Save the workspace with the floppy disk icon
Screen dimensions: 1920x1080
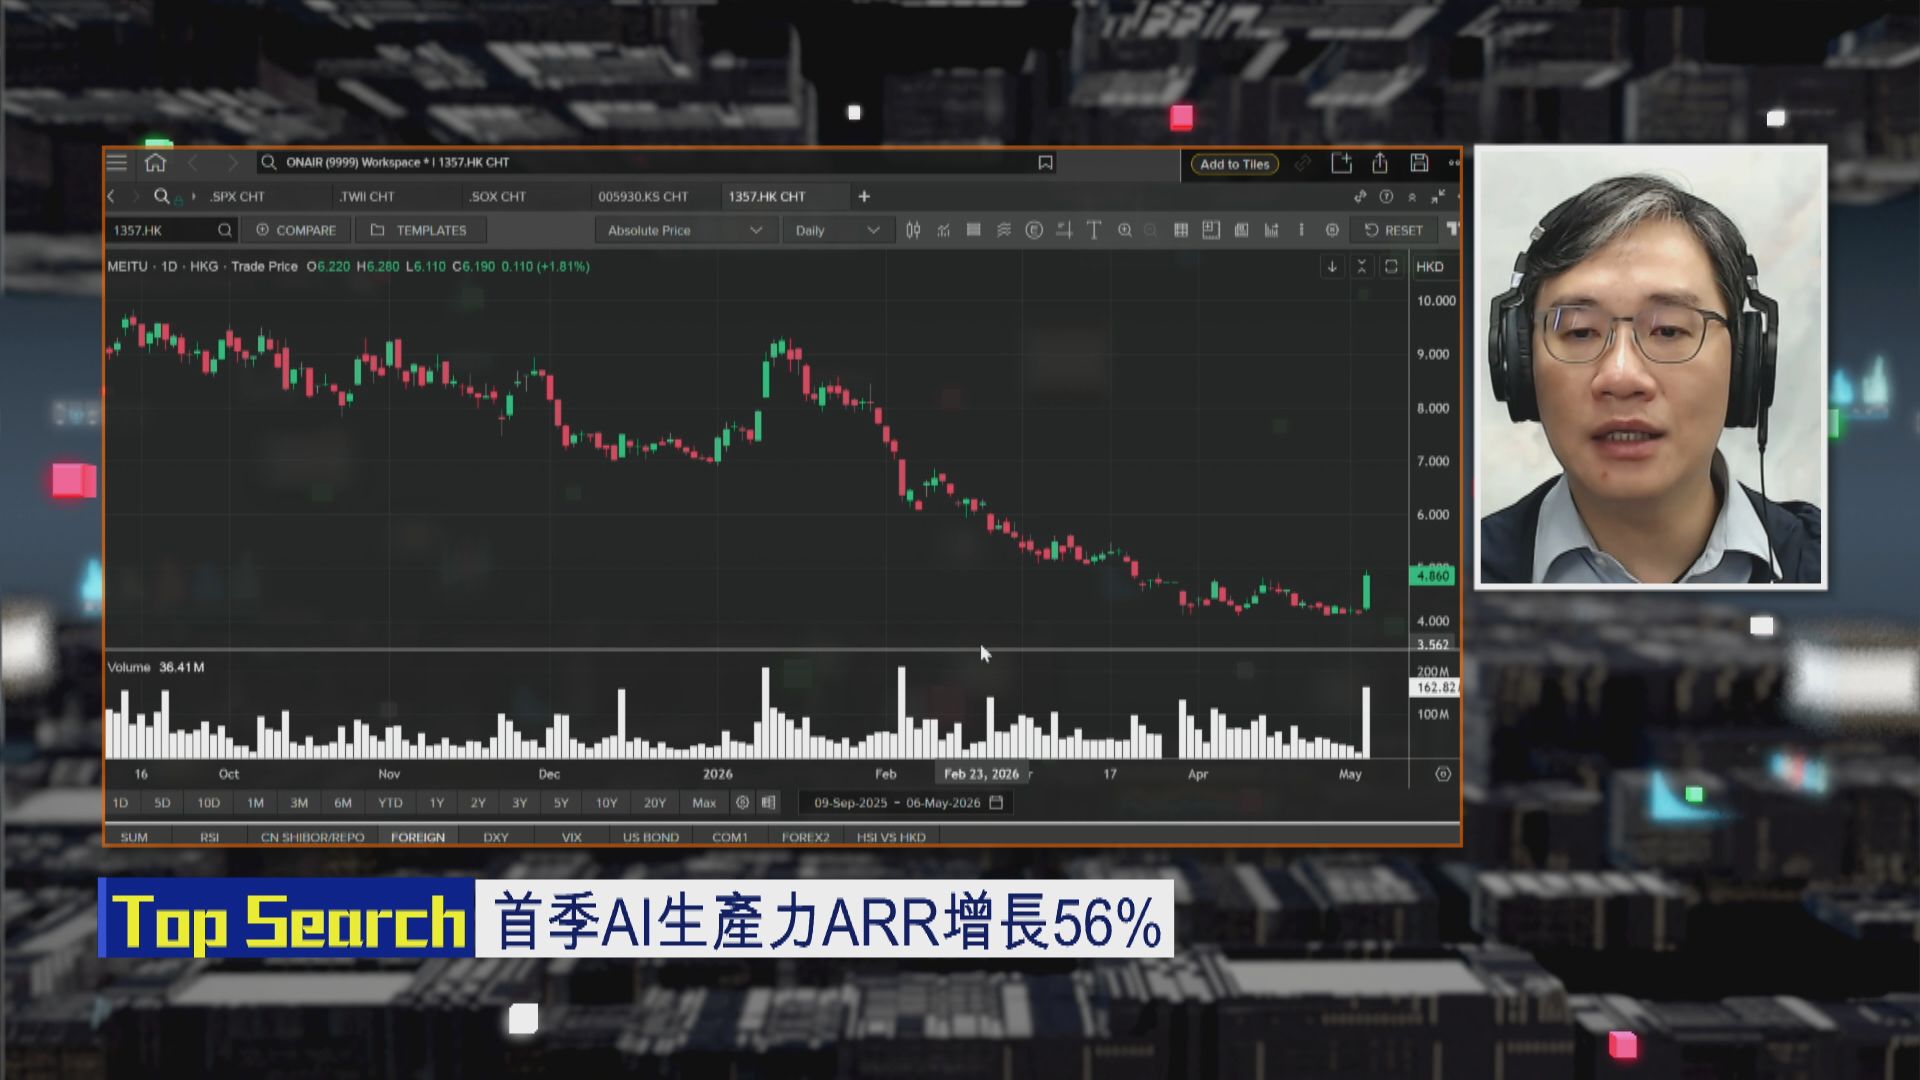pos(1419,163)
